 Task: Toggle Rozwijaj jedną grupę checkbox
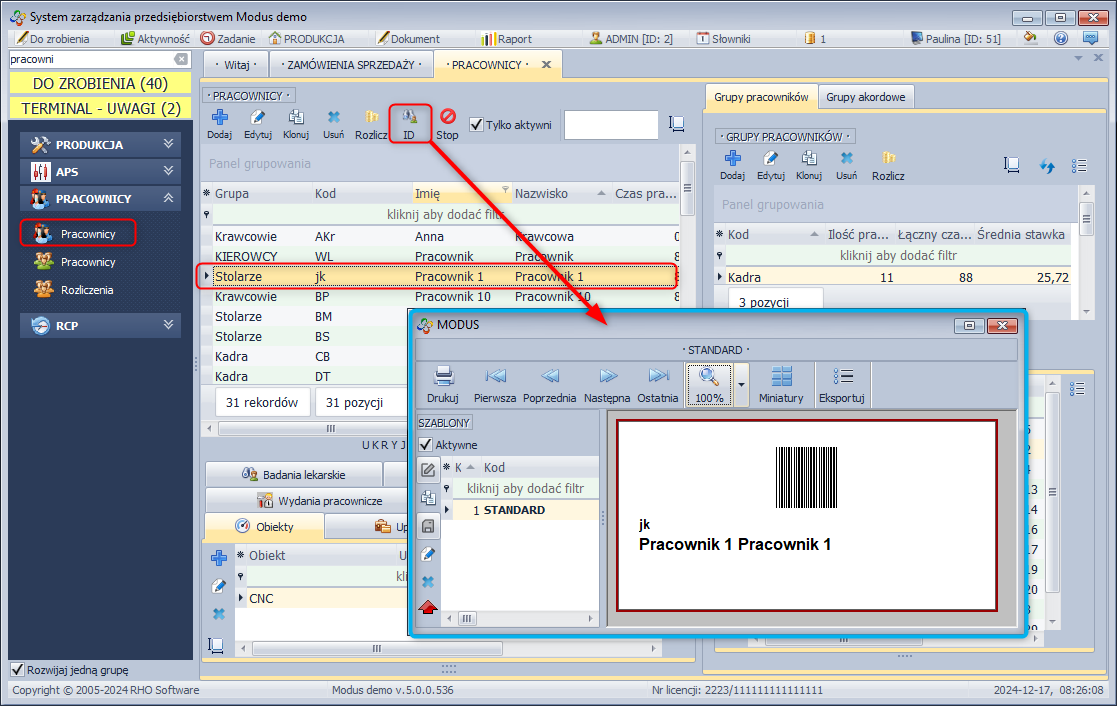coord(17,669)
